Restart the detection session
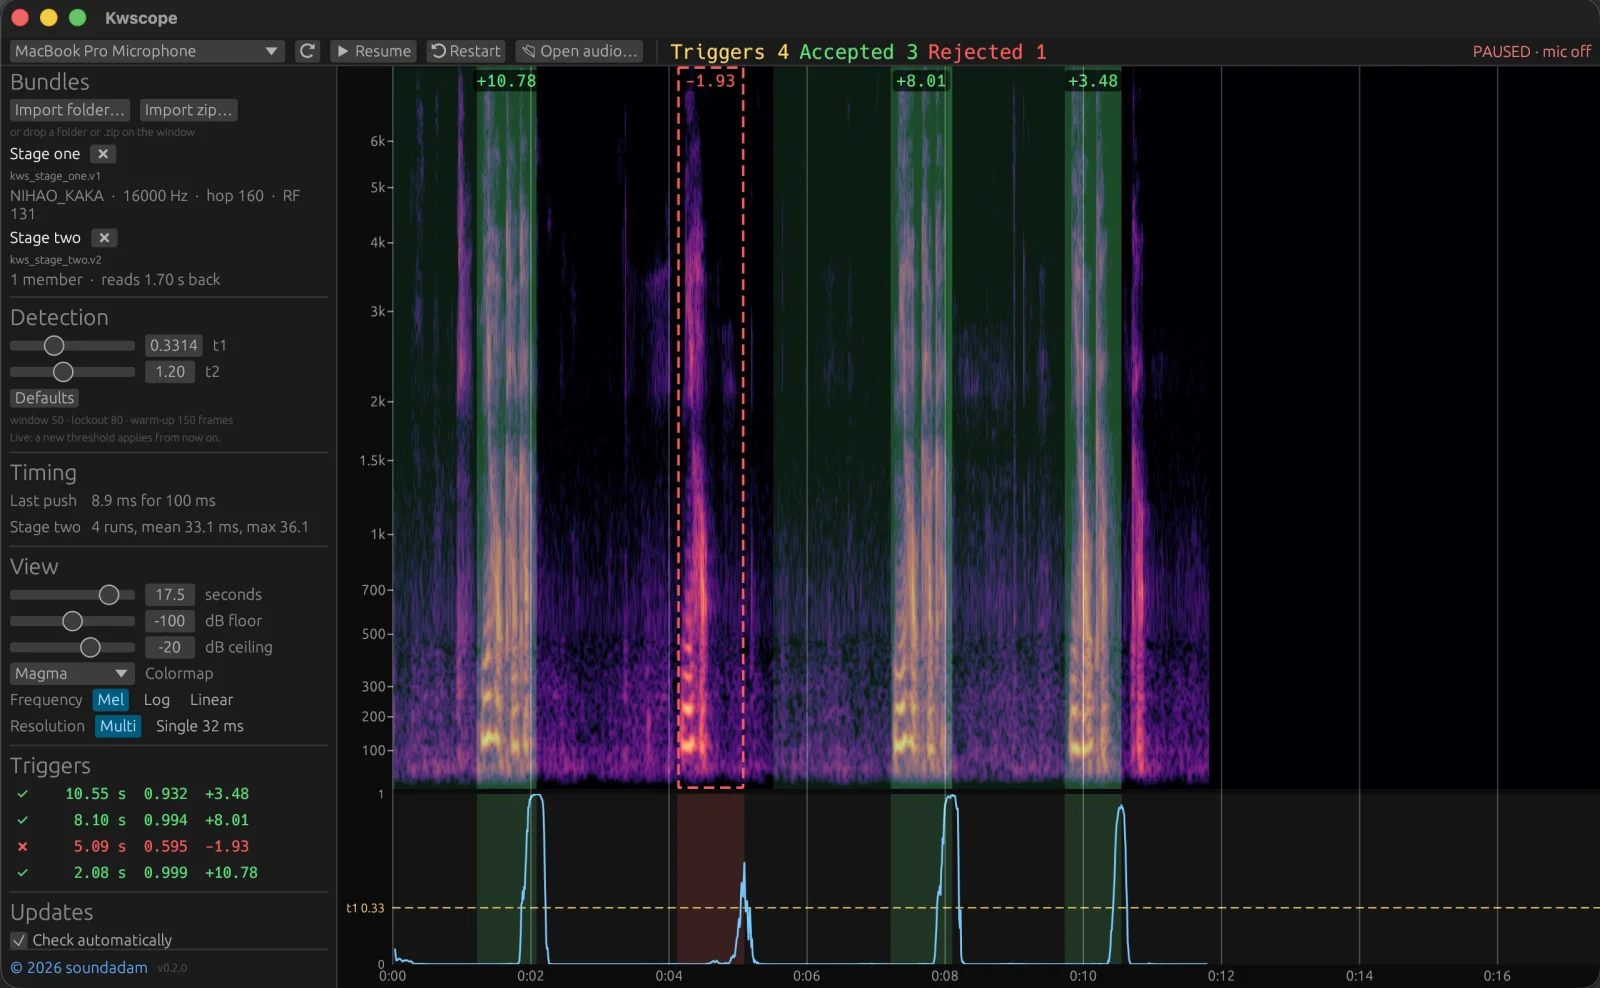Image resolution: width=1600 pixels, height=988 pixels. (466, 51)
